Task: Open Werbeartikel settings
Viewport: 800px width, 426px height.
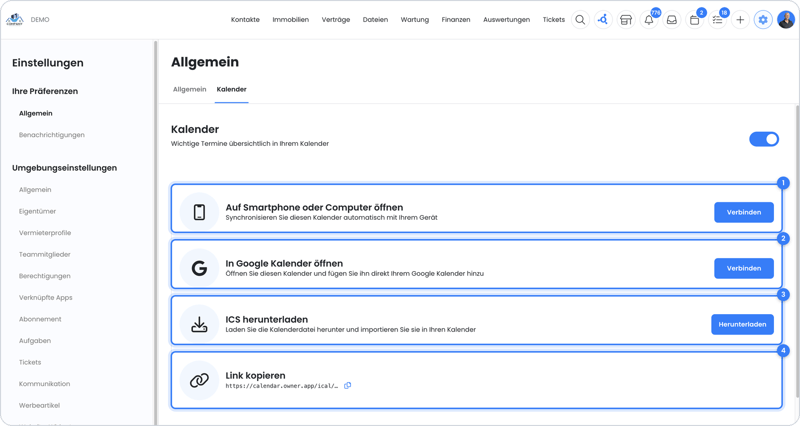Action: coord(39,405)
